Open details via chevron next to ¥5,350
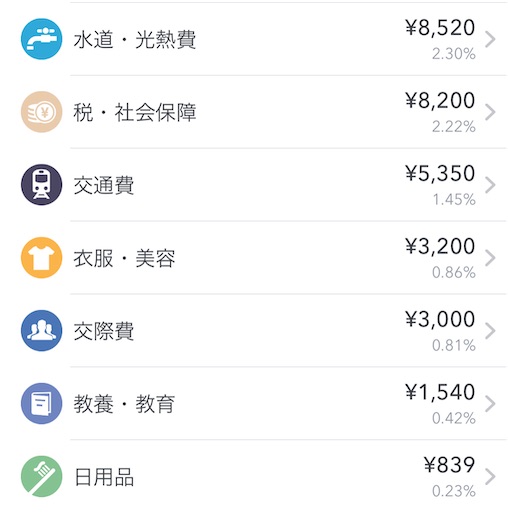The height and width of the screenshot is (512, 508). tap(490, 185)
